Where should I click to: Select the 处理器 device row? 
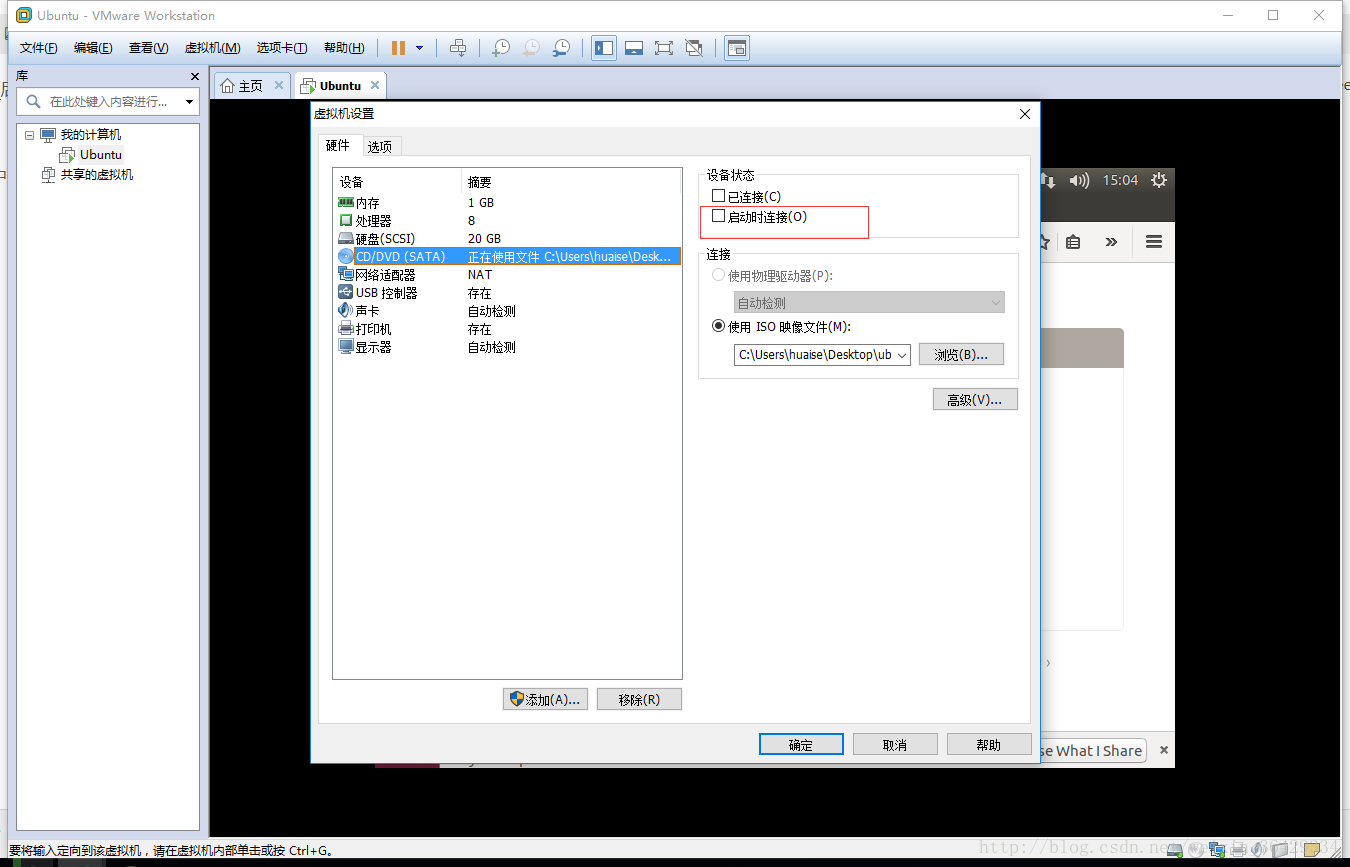click(x=507, y=221)
